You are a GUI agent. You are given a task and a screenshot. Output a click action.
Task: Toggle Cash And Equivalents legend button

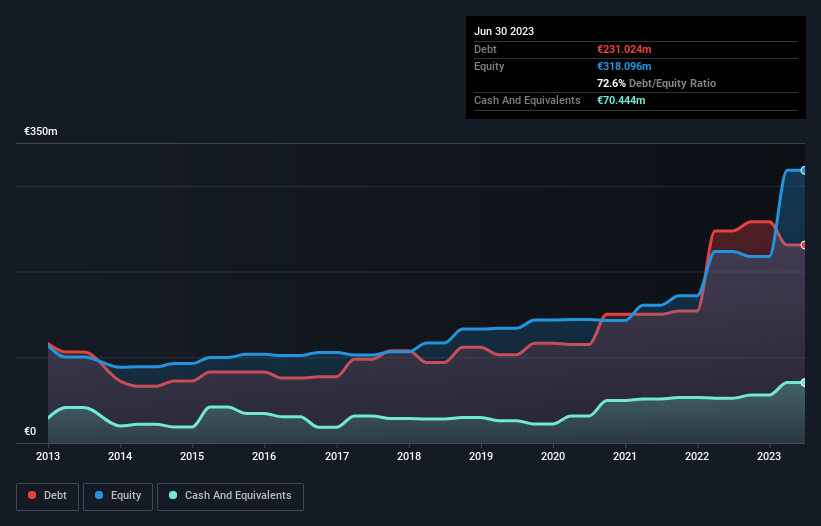tap(230, 496)
